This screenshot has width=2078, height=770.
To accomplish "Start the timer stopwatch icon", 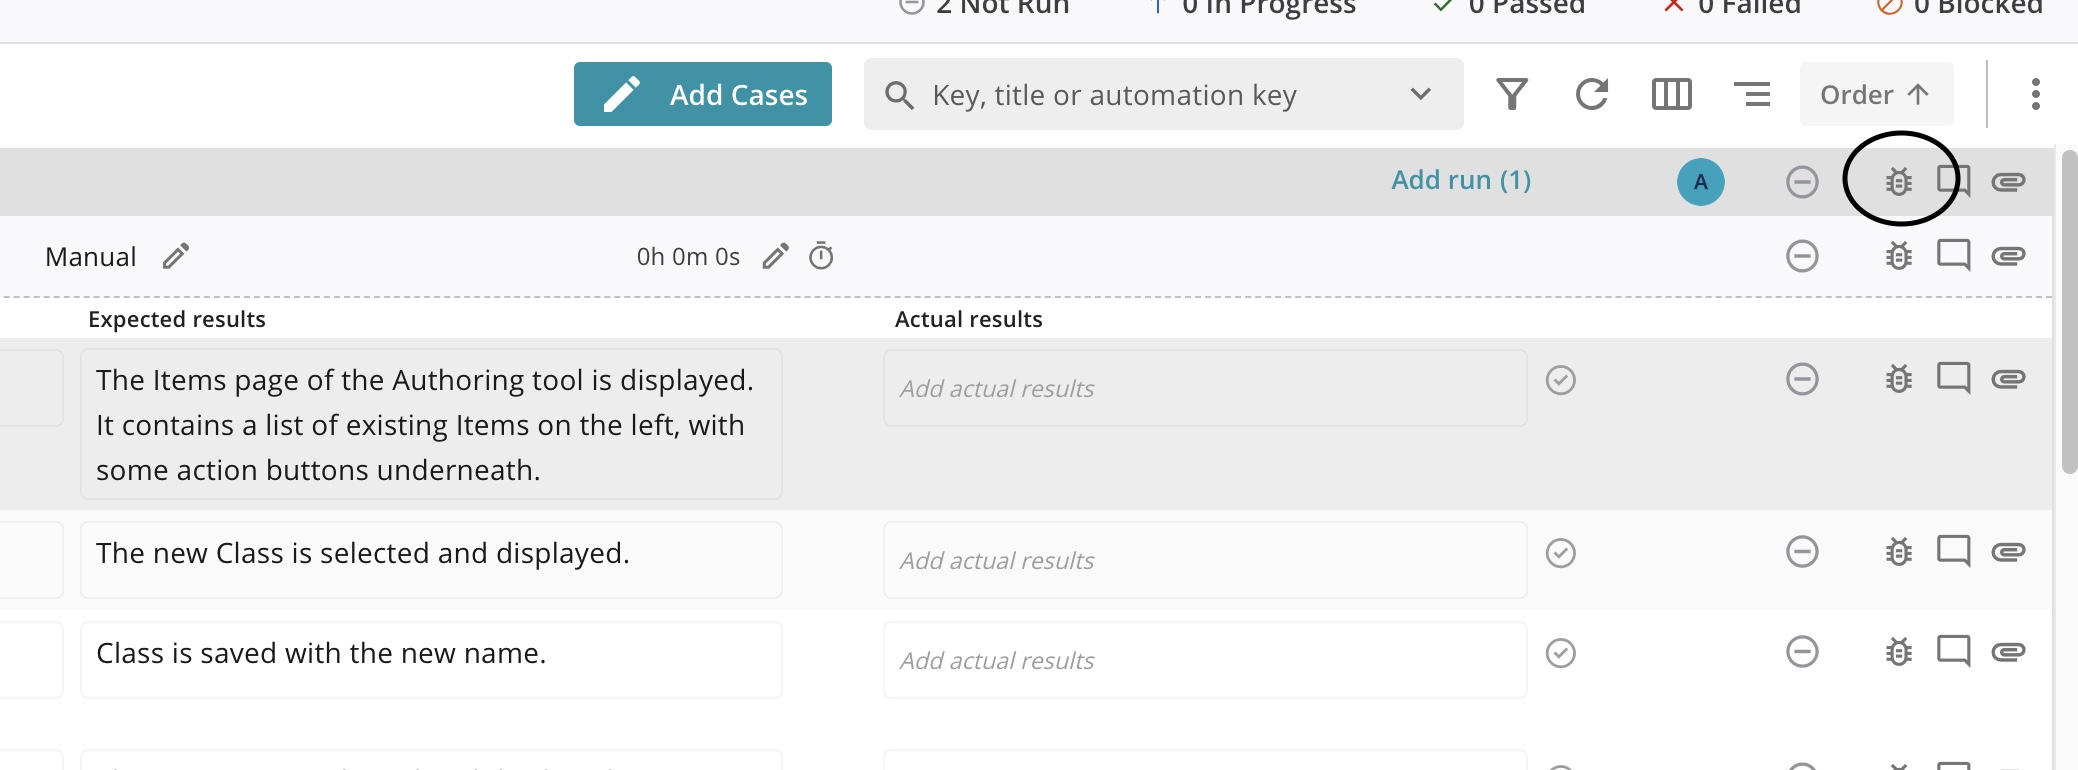I will click(821, 257).
